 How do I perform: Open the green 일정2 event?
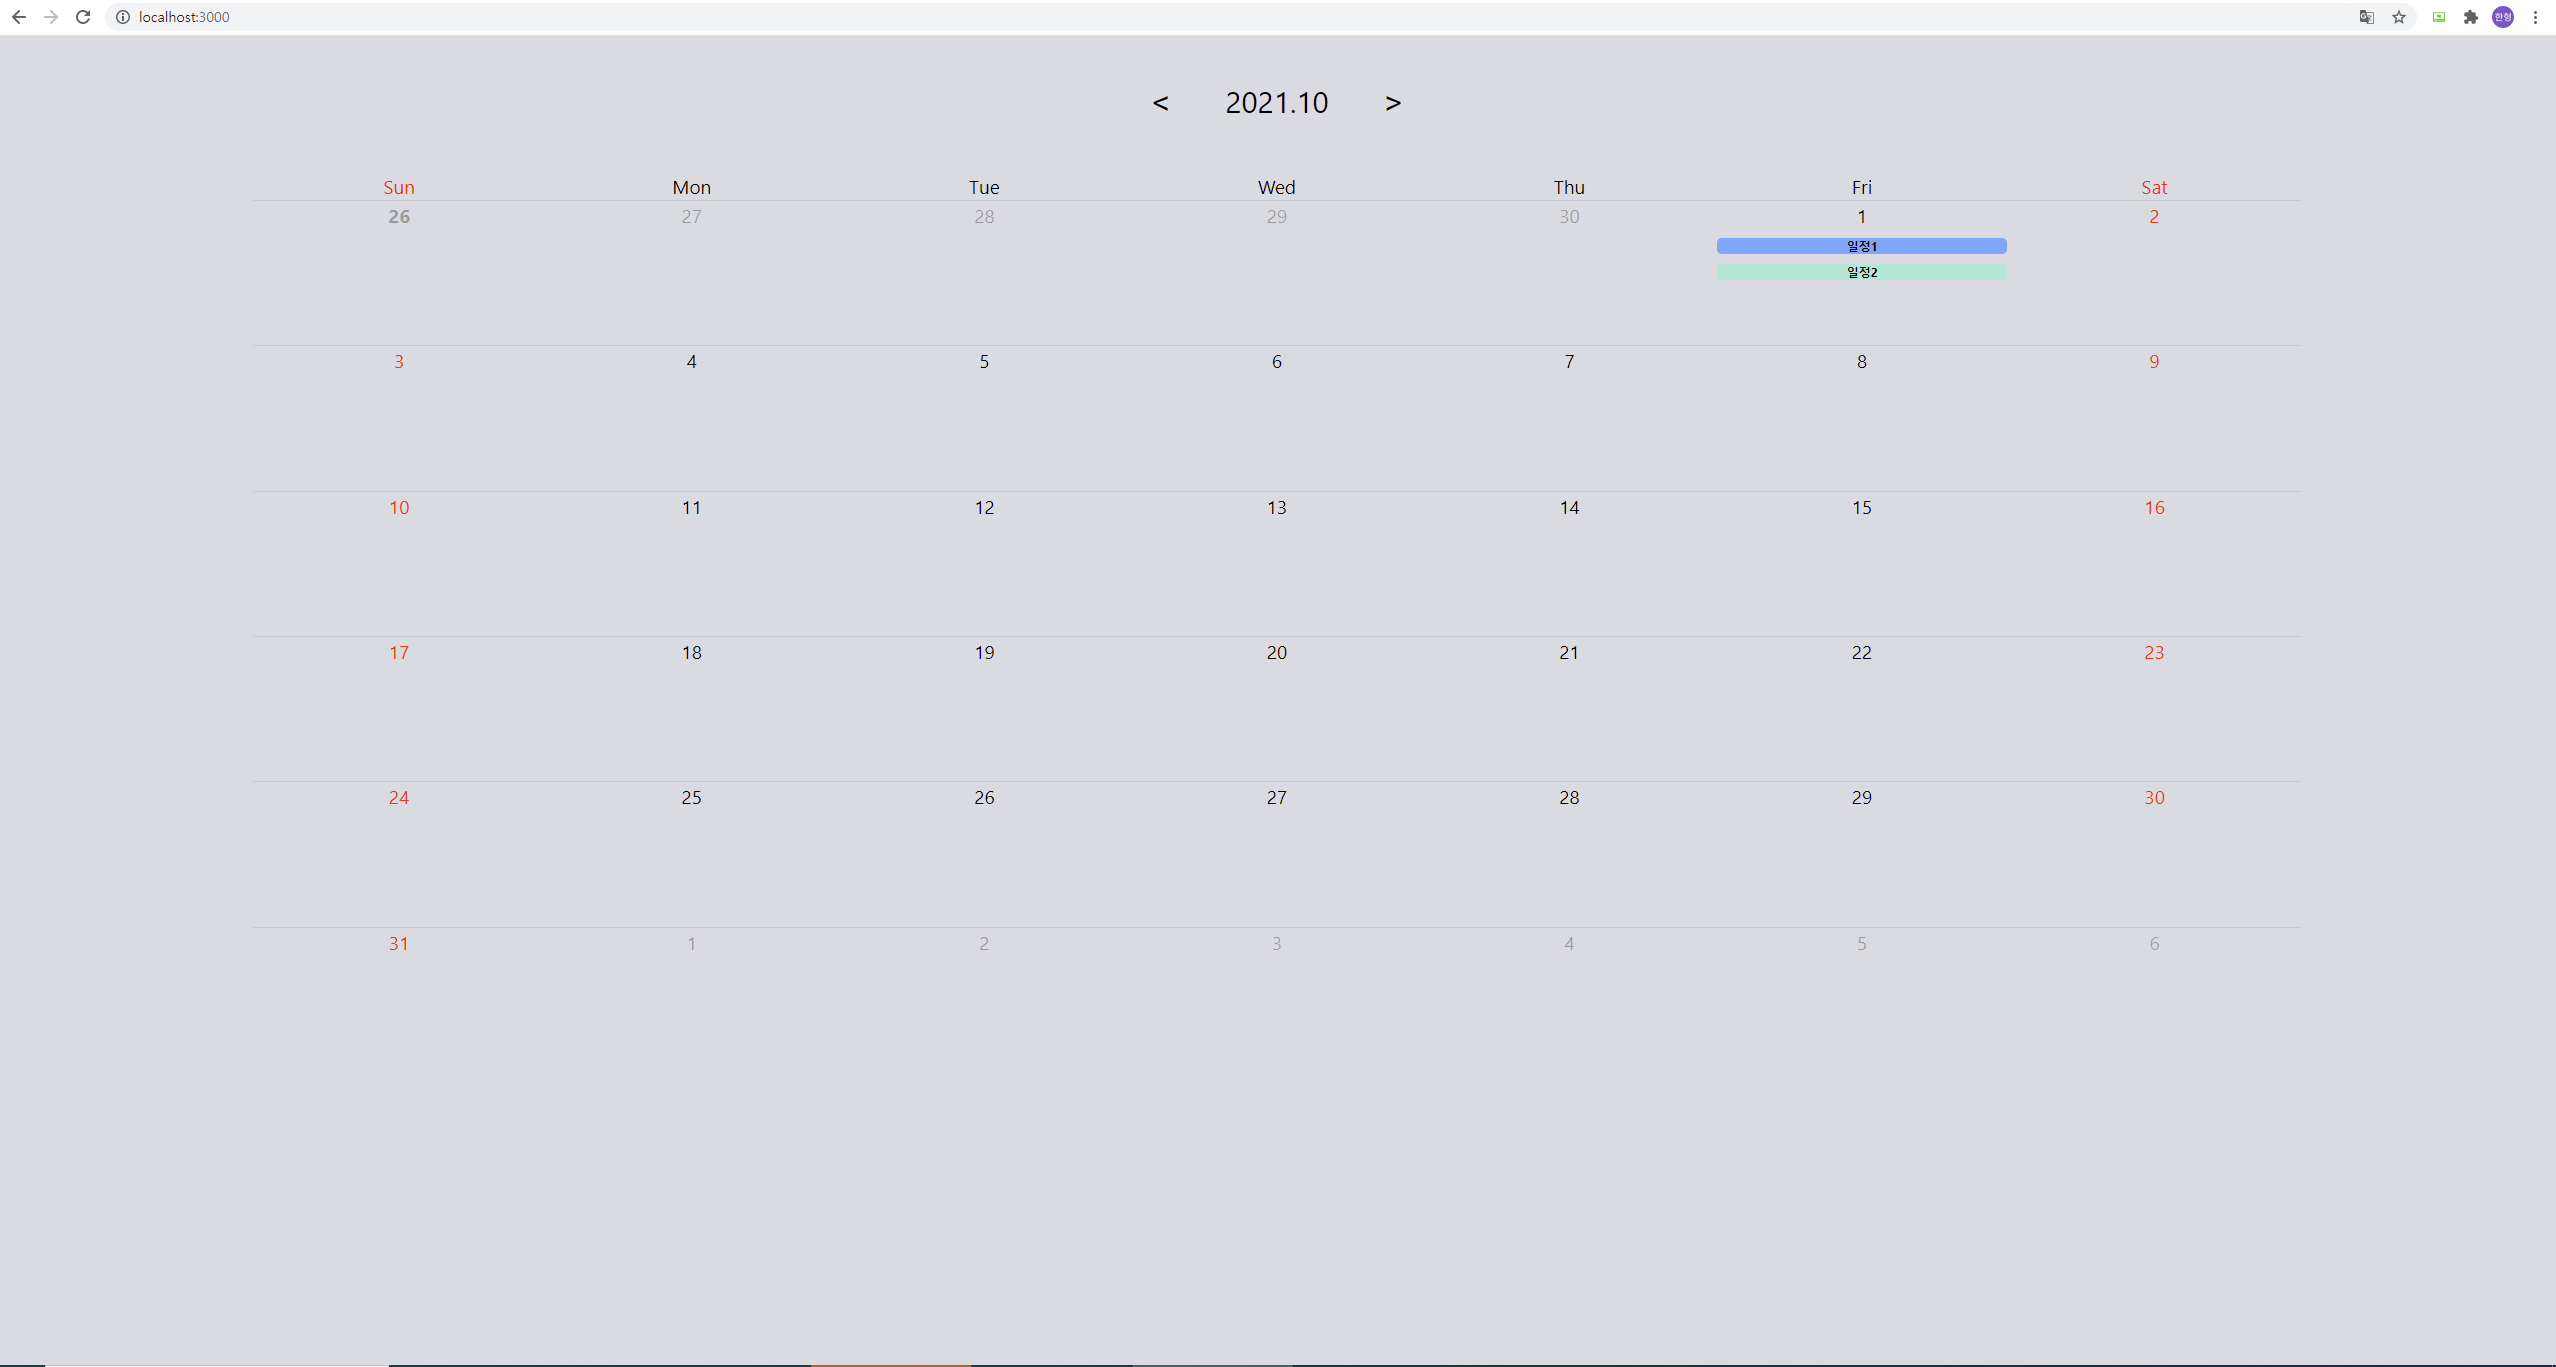(x=1861, y=272)
